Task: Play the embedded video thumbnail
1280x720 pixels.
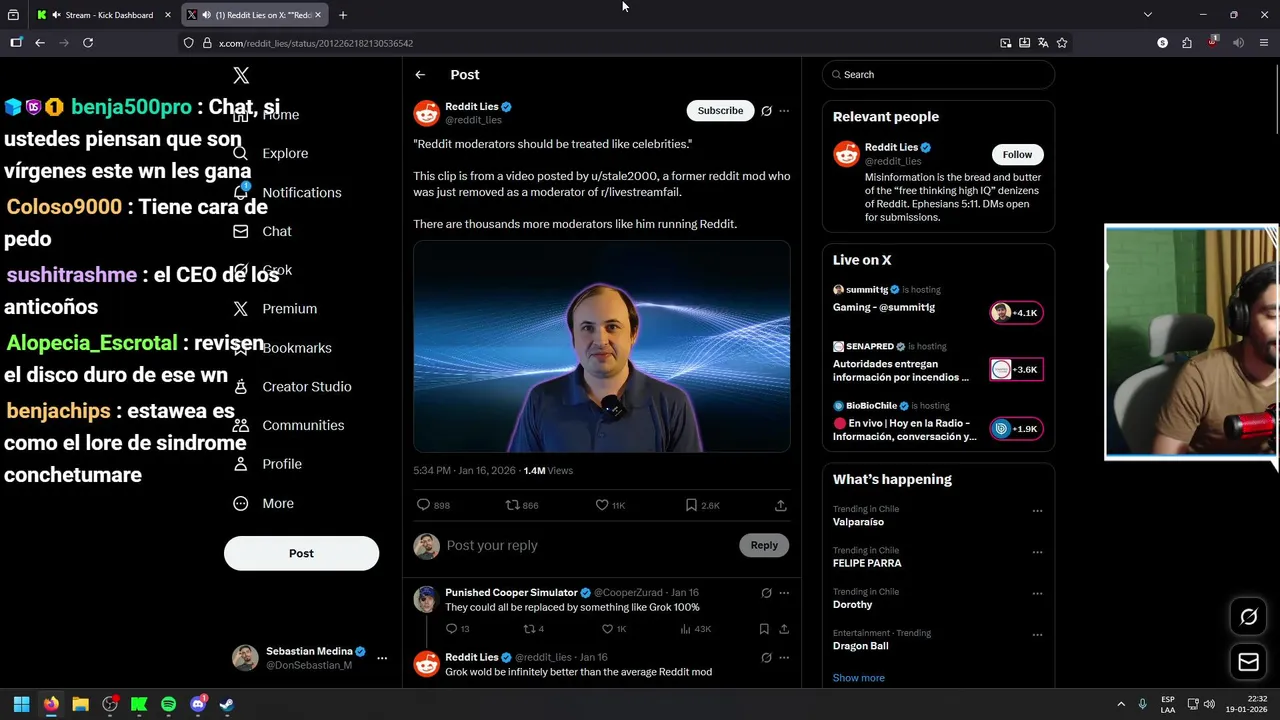Action: pos(602,347)
